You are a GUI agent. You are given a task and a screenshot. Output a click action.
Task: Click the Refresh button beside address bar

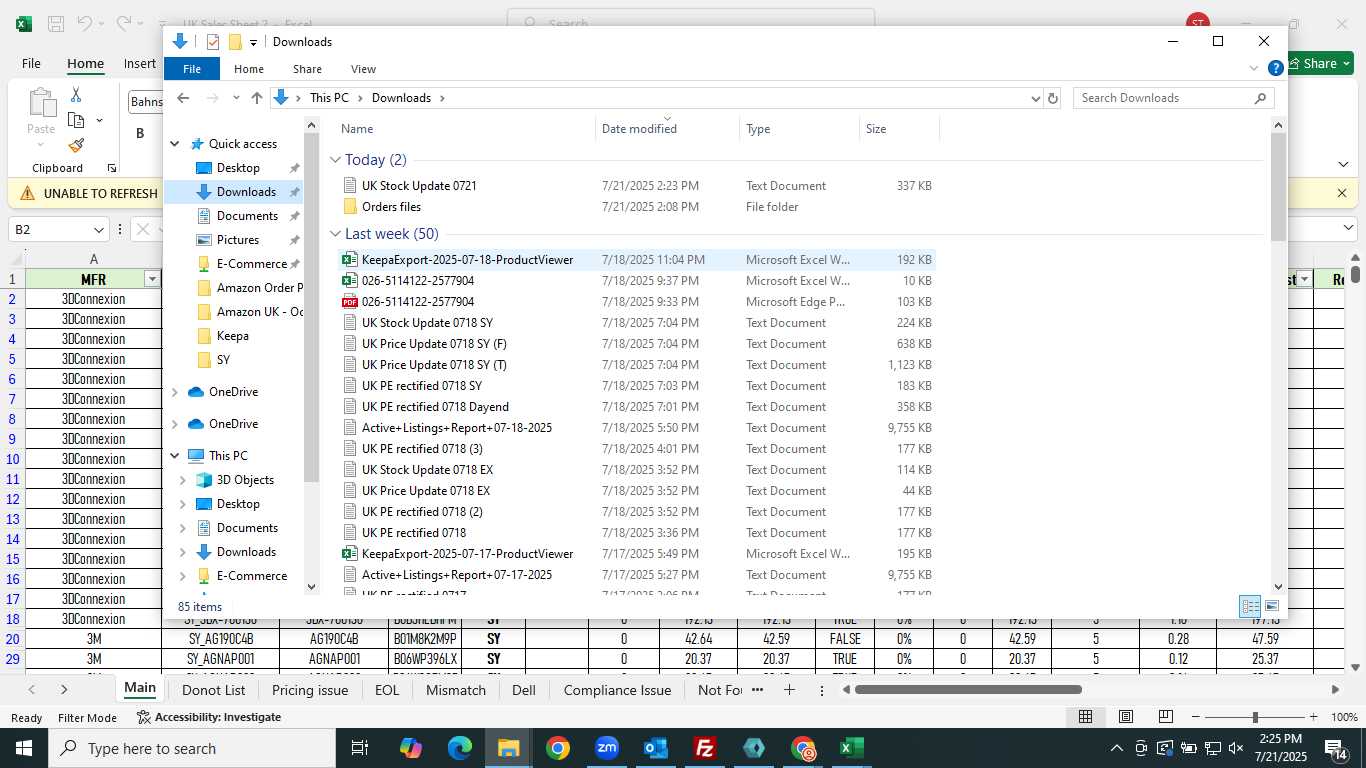pos(1053,98)
